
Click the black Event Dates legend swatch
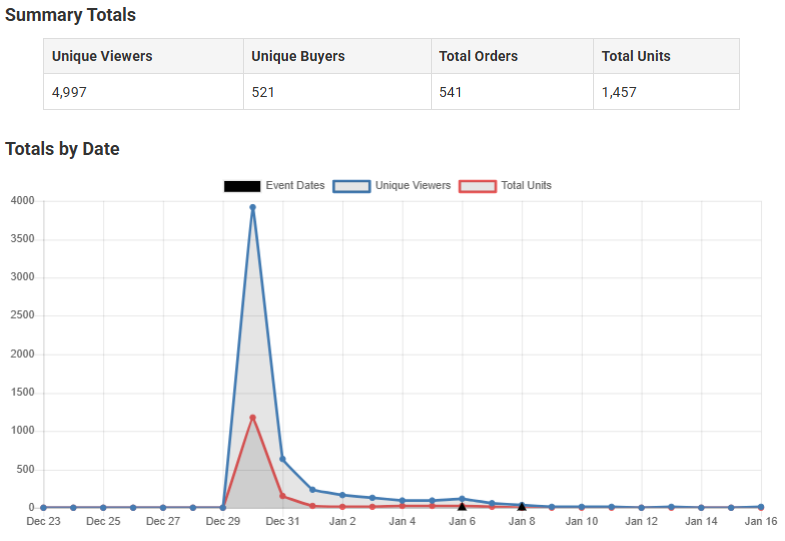(x=242, y=186)
